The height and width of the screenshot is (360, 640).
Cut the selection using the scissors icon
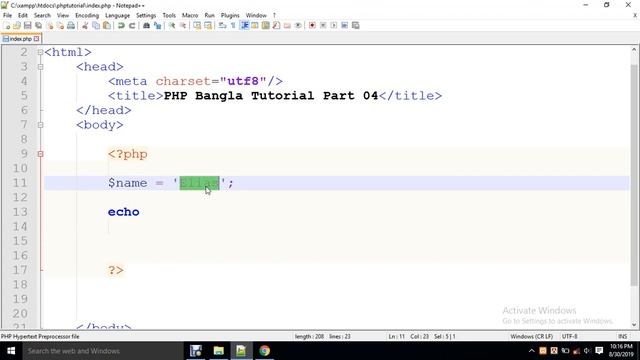pos(85,25)
